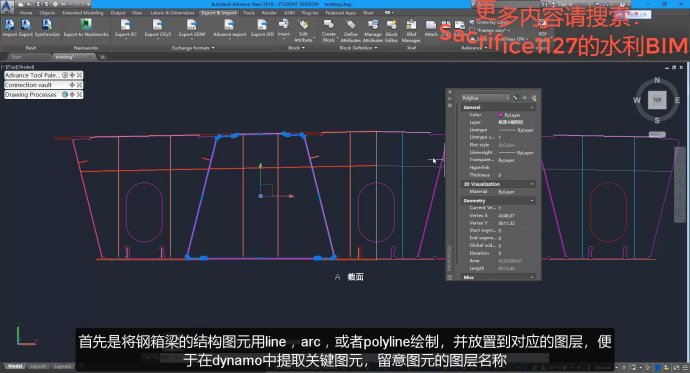Close the Advance Tool Palette bar

pos(79,75)
